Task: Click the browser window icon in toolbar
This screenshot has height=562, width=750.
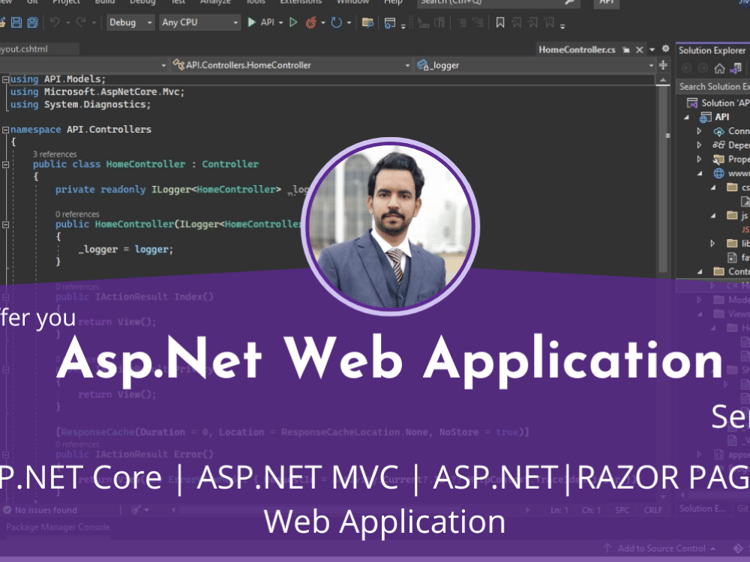Action: coord(390,22)
